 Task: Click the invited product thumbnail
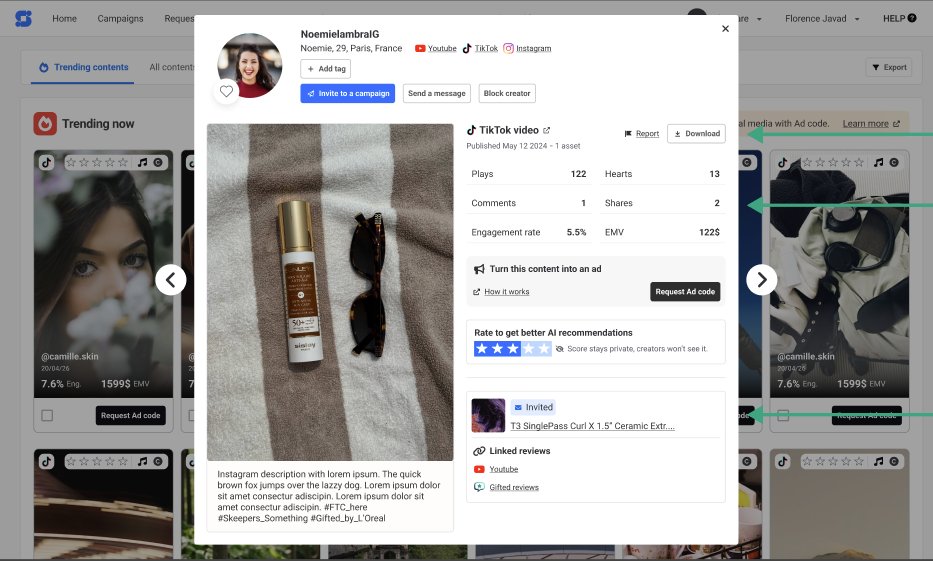(488, 415)
